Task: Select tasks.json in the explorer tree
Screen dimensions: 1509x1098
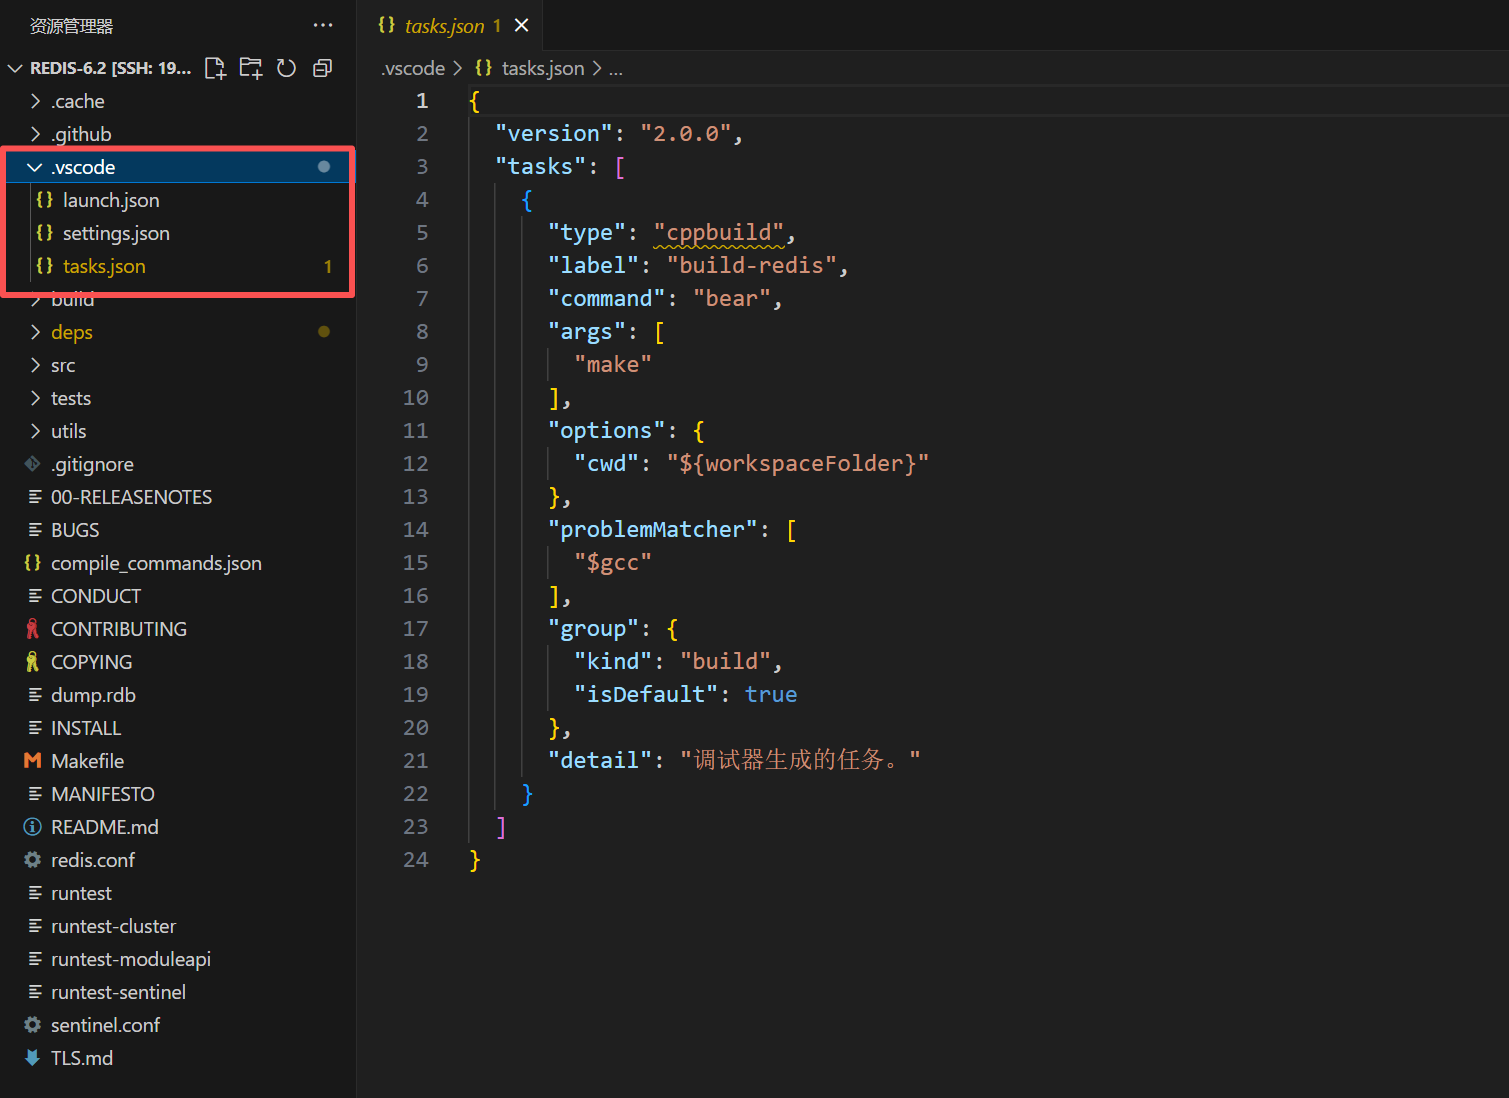Action: [178, 266]
